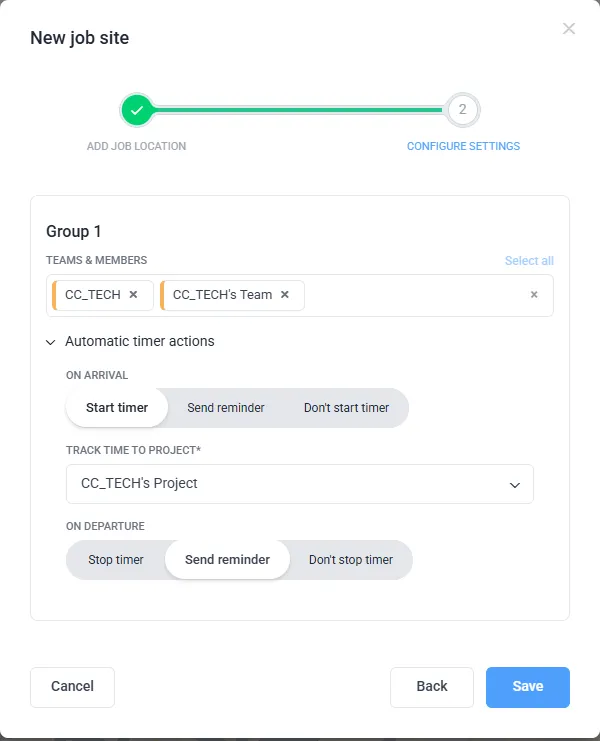Close the New job site dialog
The height and width of the screenshot is (741, 600).
tap(569, 29)
